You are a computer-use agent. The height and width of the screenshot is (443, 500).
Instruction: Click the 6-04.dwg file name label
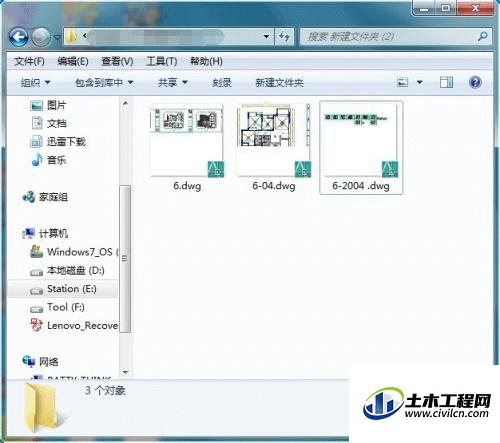point(274,186)
